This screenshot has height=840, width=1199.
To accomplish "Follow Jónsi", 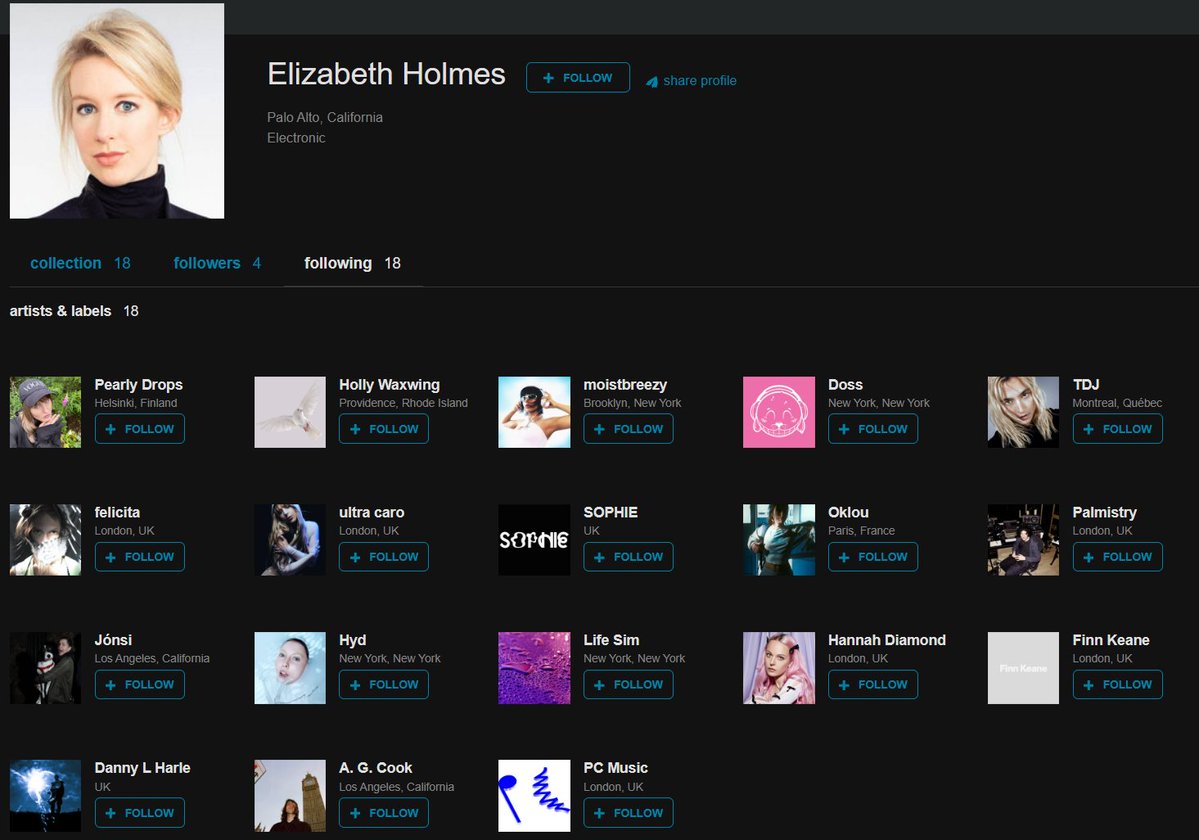I will (140, 684).
